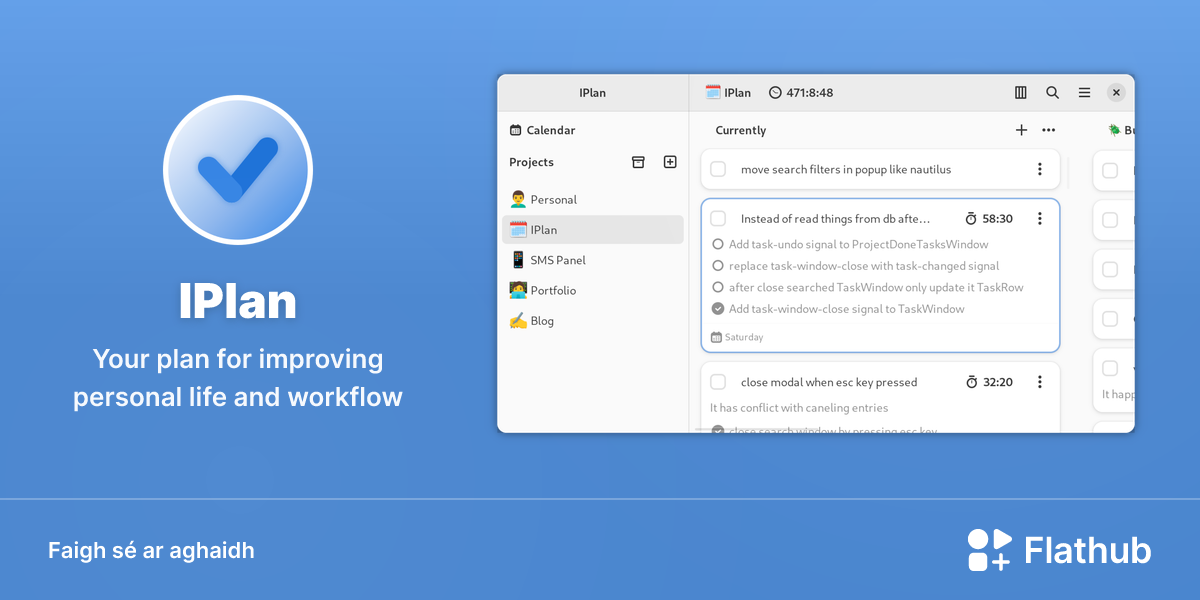Viewport: 1200px width, 600px height.
Task: Click the 'close modal when esc key pressed' title
Action: (829, 382)
